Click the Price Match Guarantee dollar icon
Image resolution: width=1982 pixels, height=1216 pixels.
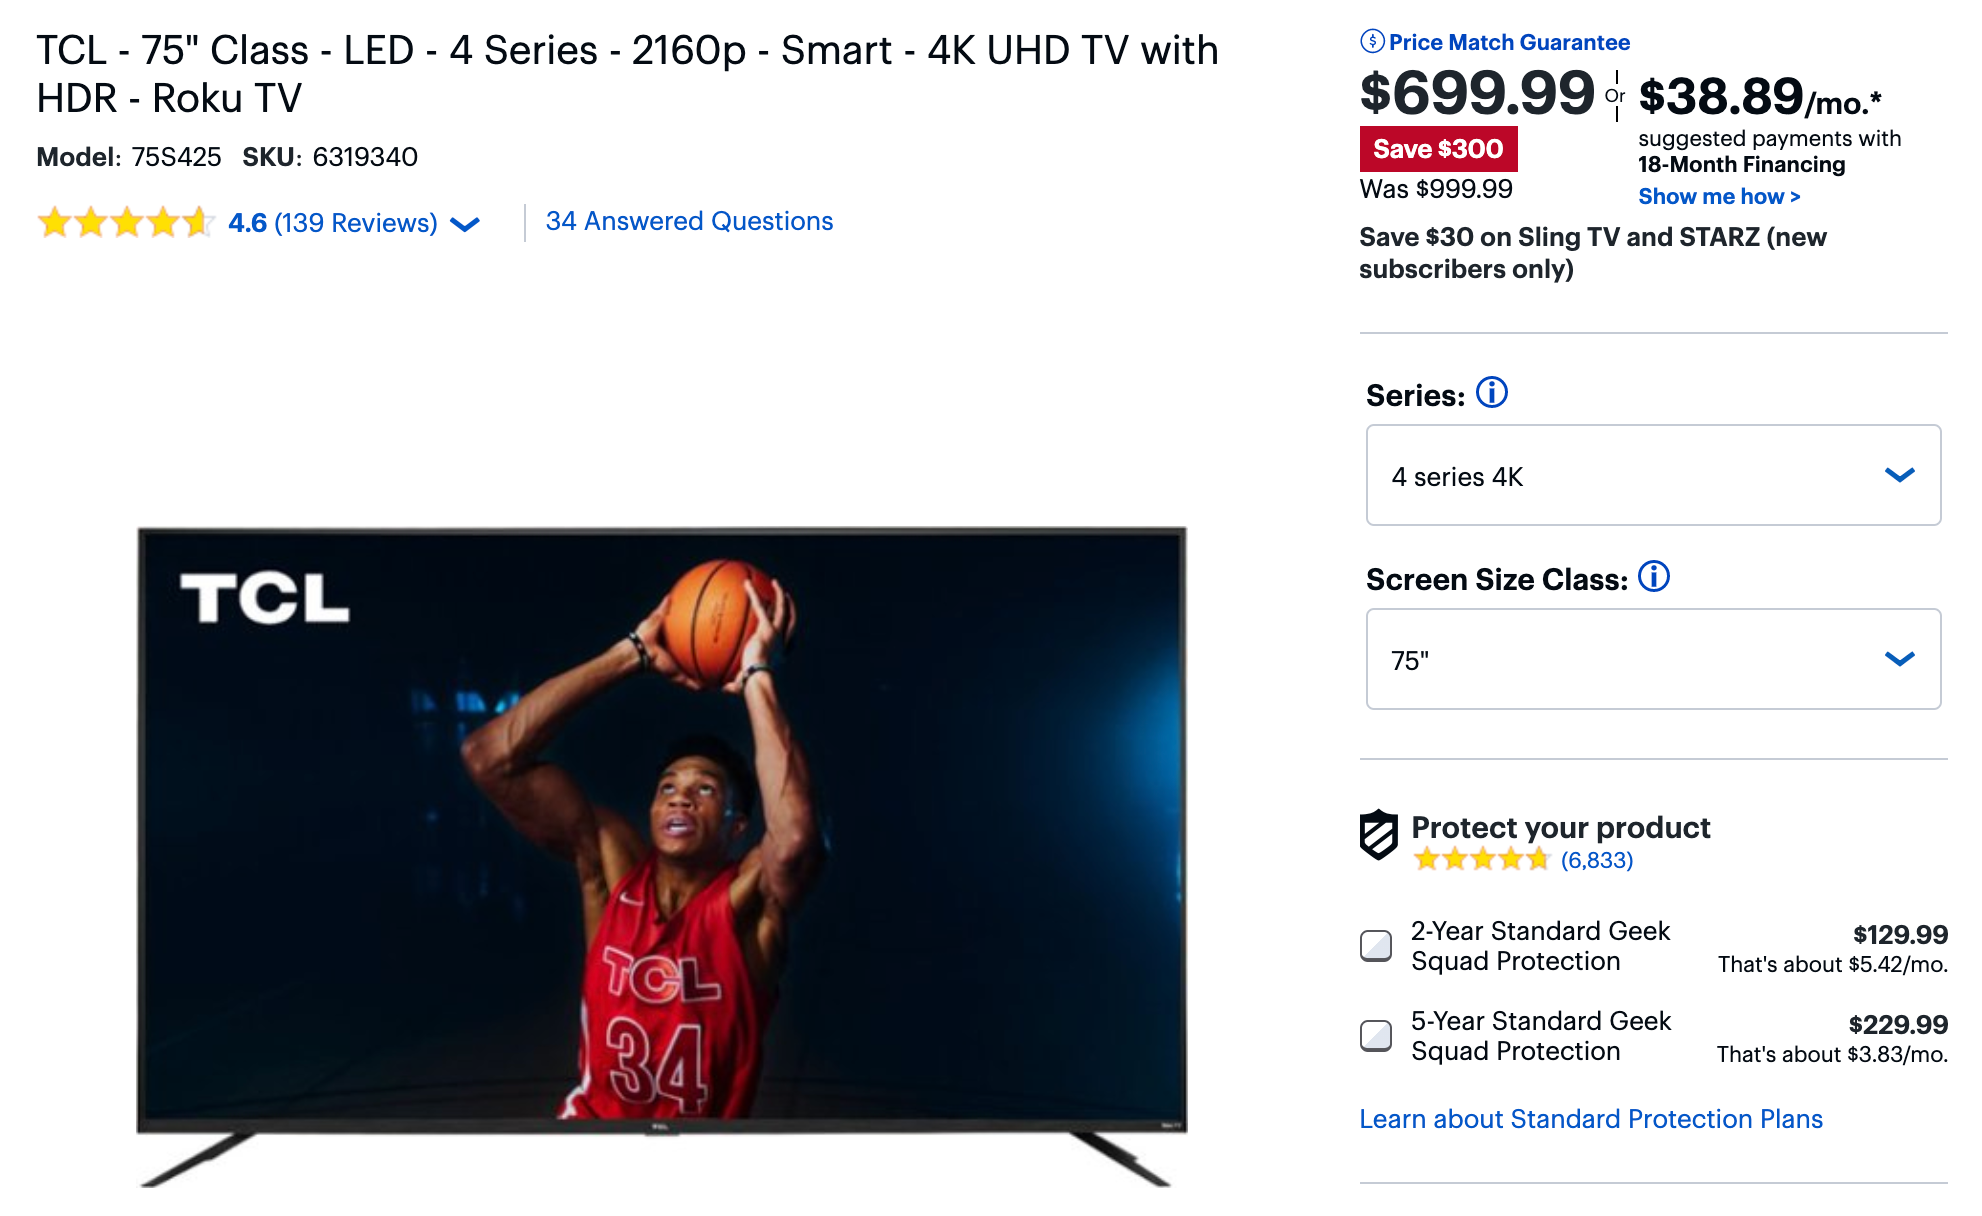pyautogui.click(x=1371, y=42)
